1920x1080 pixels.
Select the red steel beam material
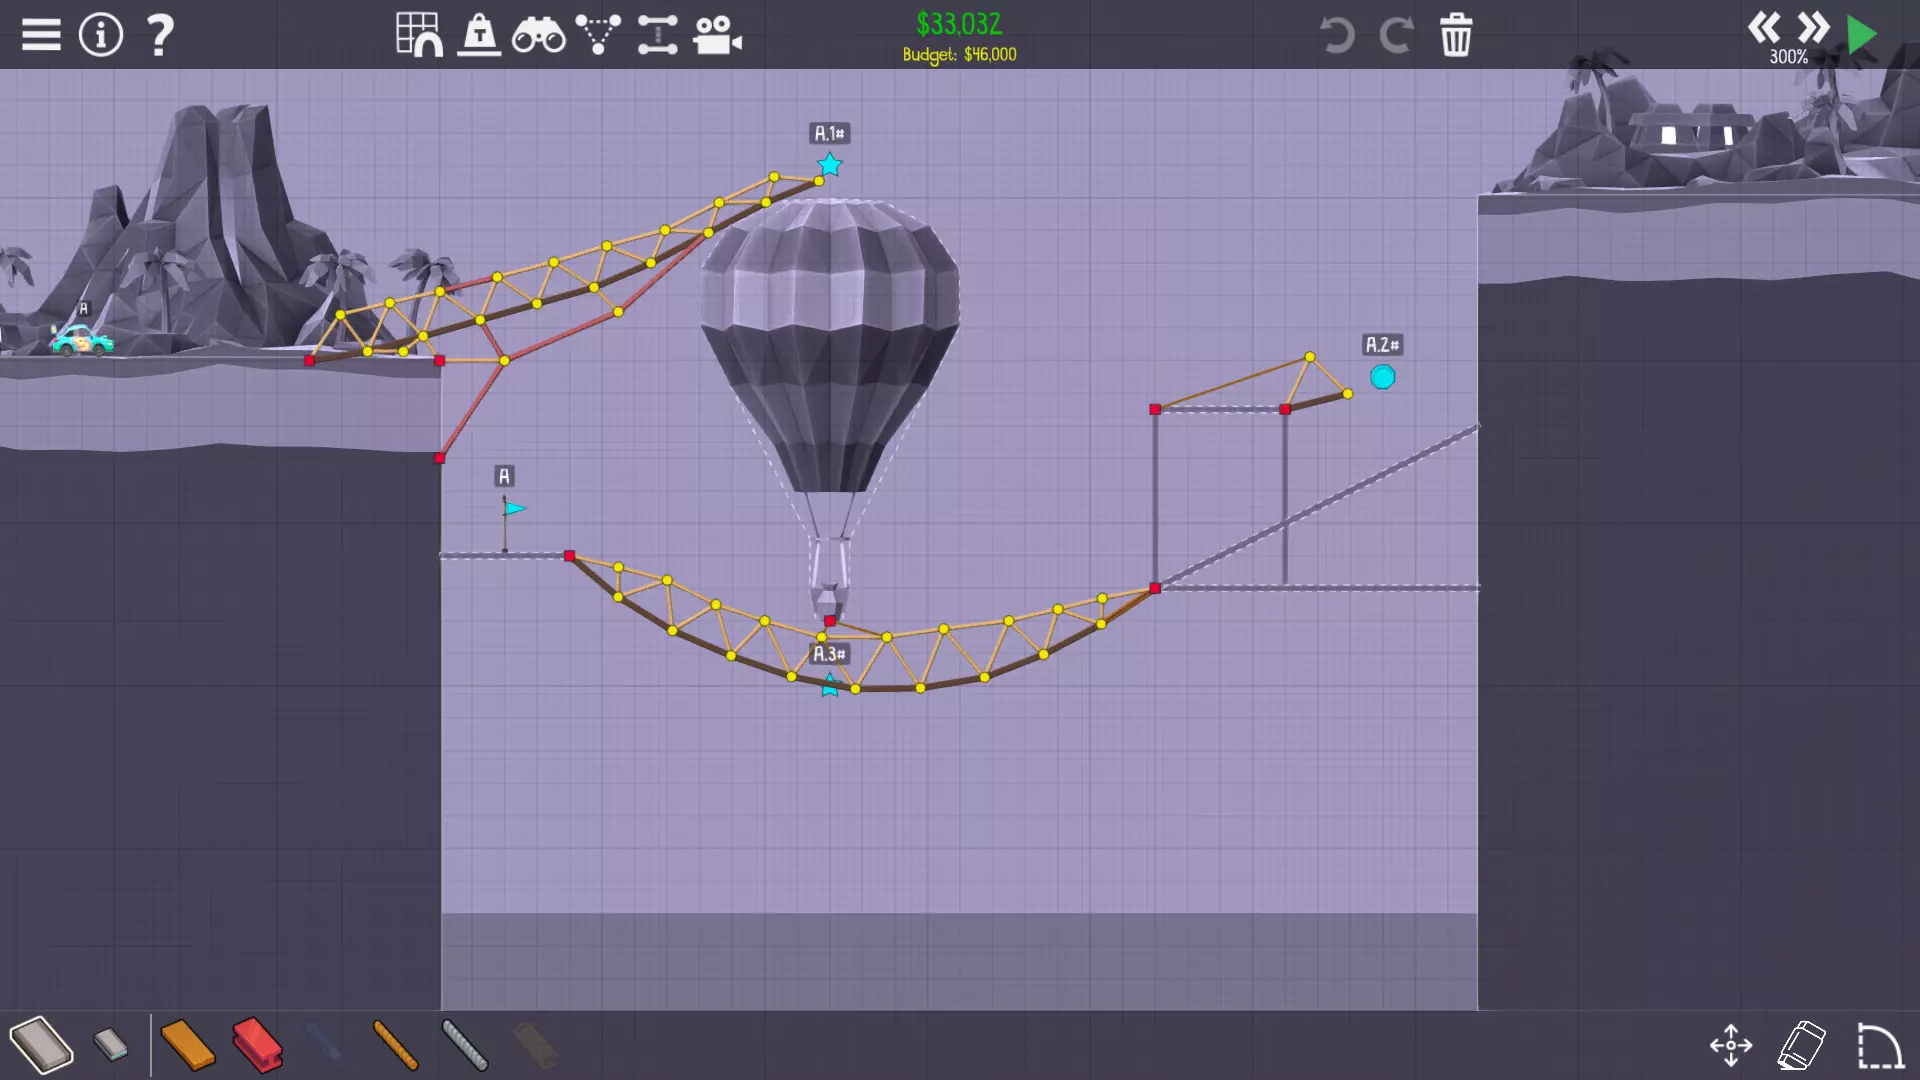click(257, 1044)
